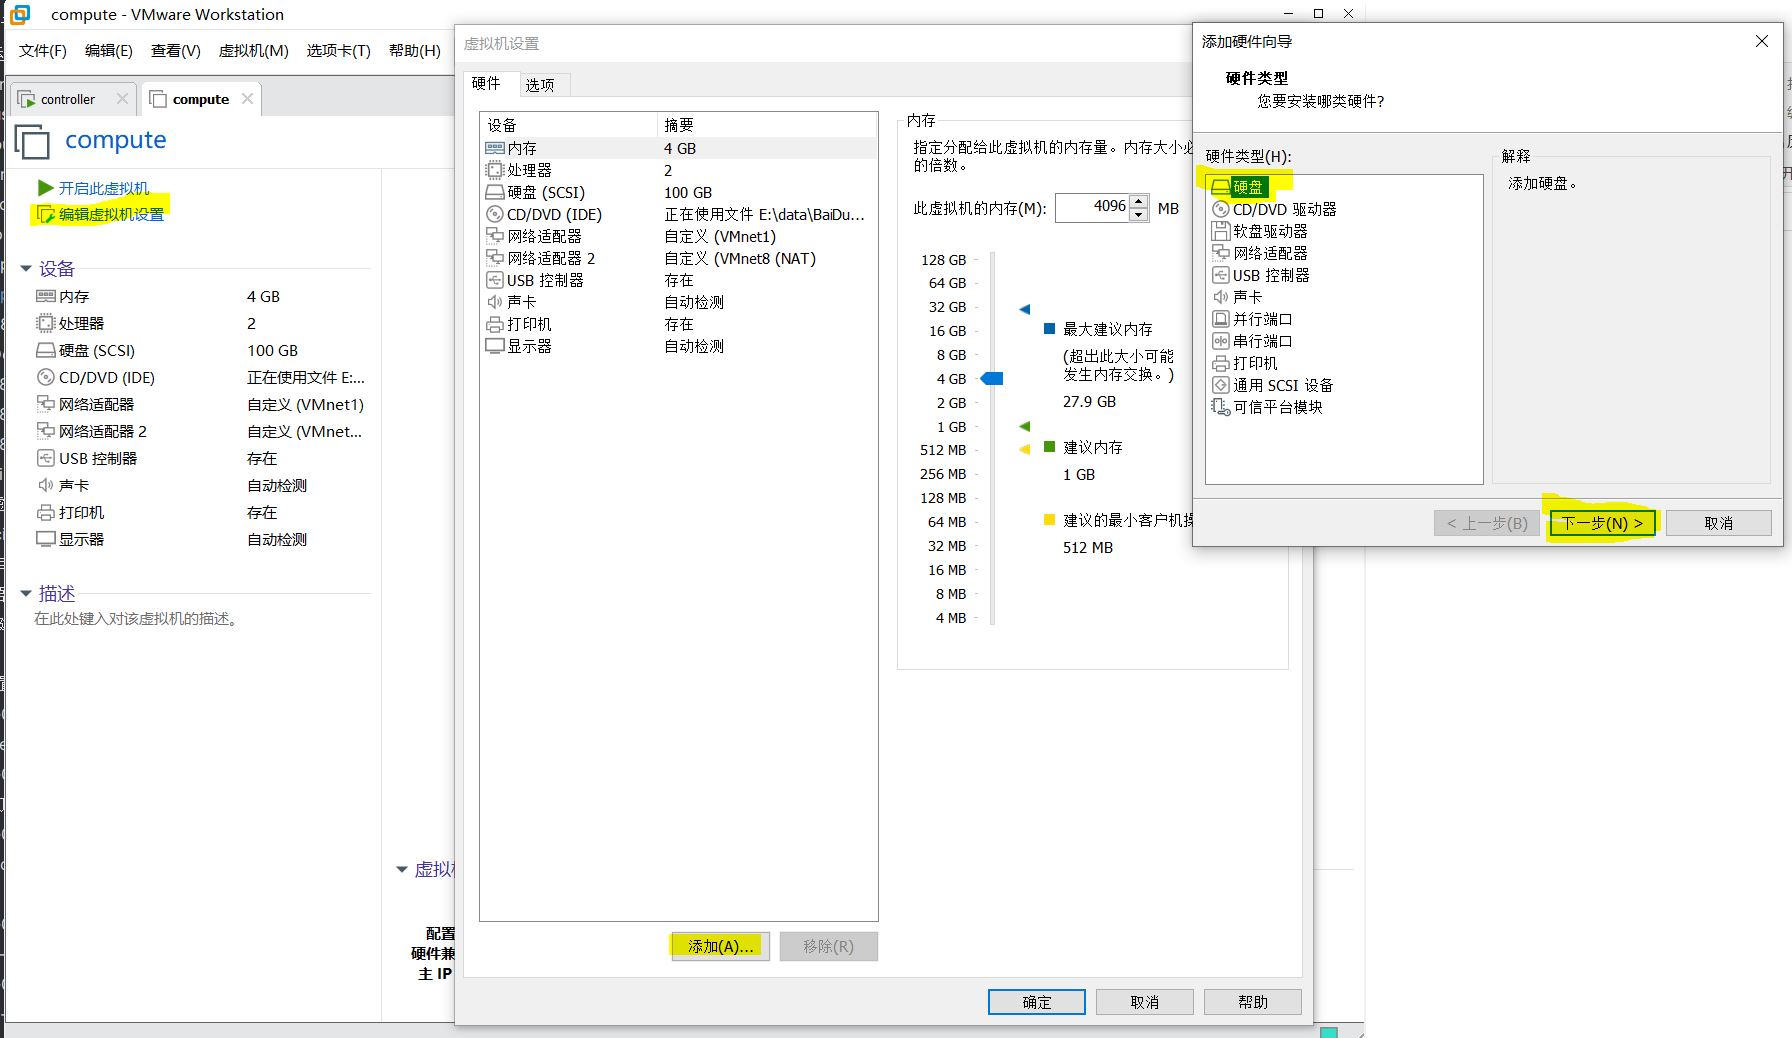Click blue memory slider thumb at 4 GB

992,378
